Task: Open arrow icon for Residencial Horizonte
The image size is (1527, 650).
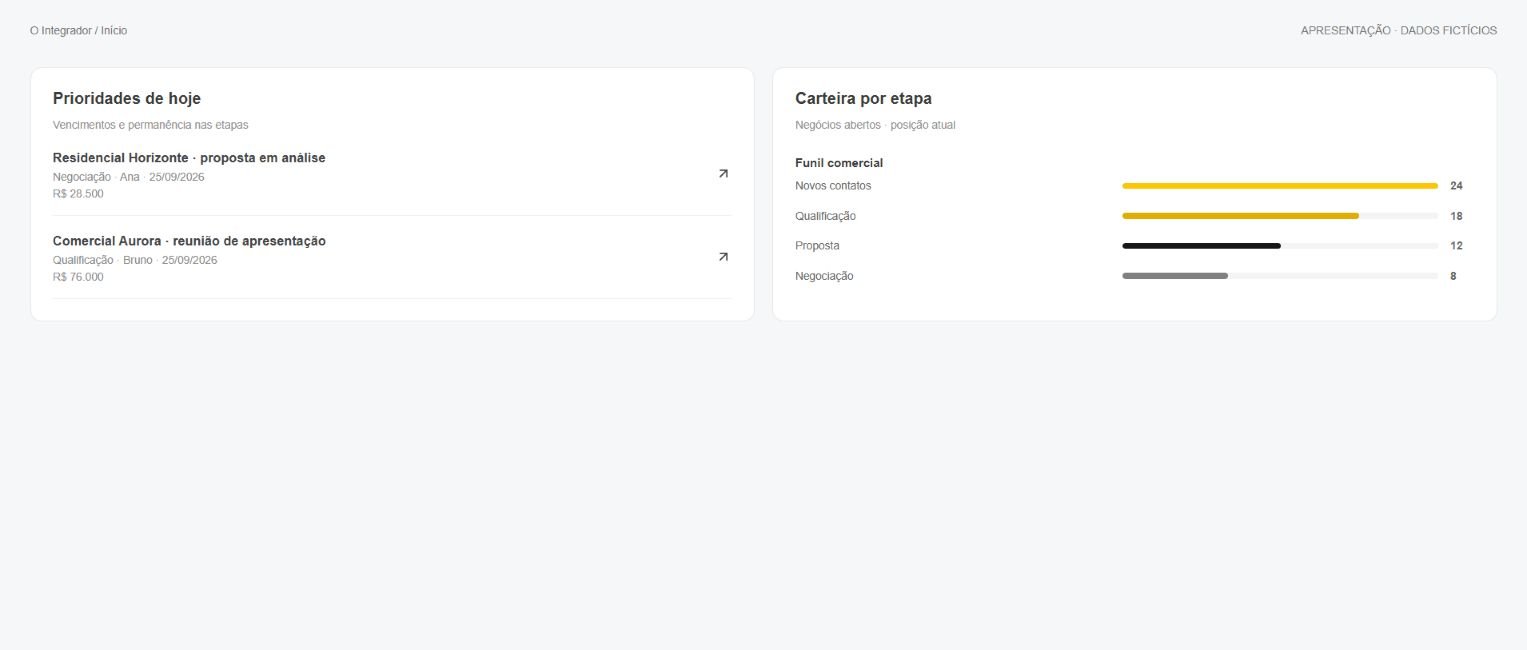Action: [x=723, y=174]
